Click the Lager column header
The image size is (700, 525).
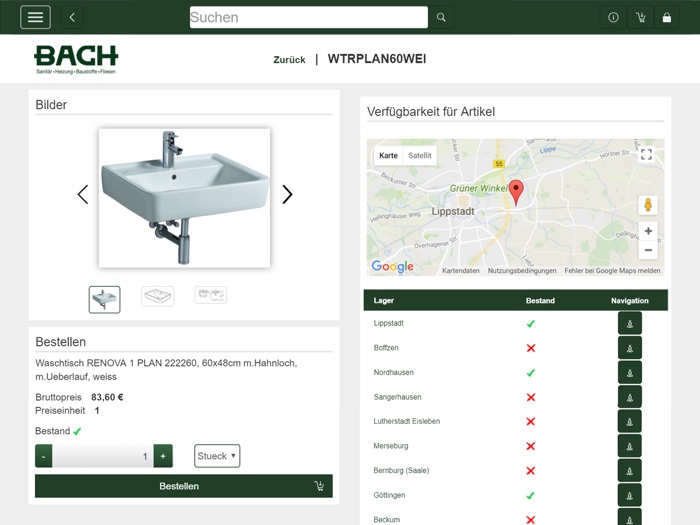click(383, 300)
